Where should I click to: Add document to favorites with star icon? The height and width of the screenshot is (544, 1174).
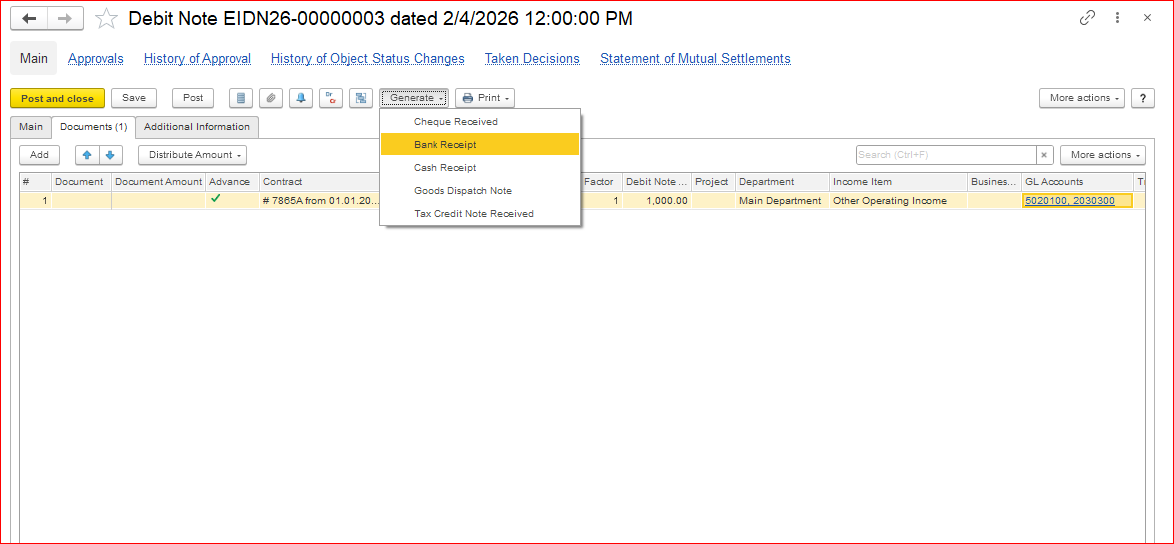(x=106, y=19)
